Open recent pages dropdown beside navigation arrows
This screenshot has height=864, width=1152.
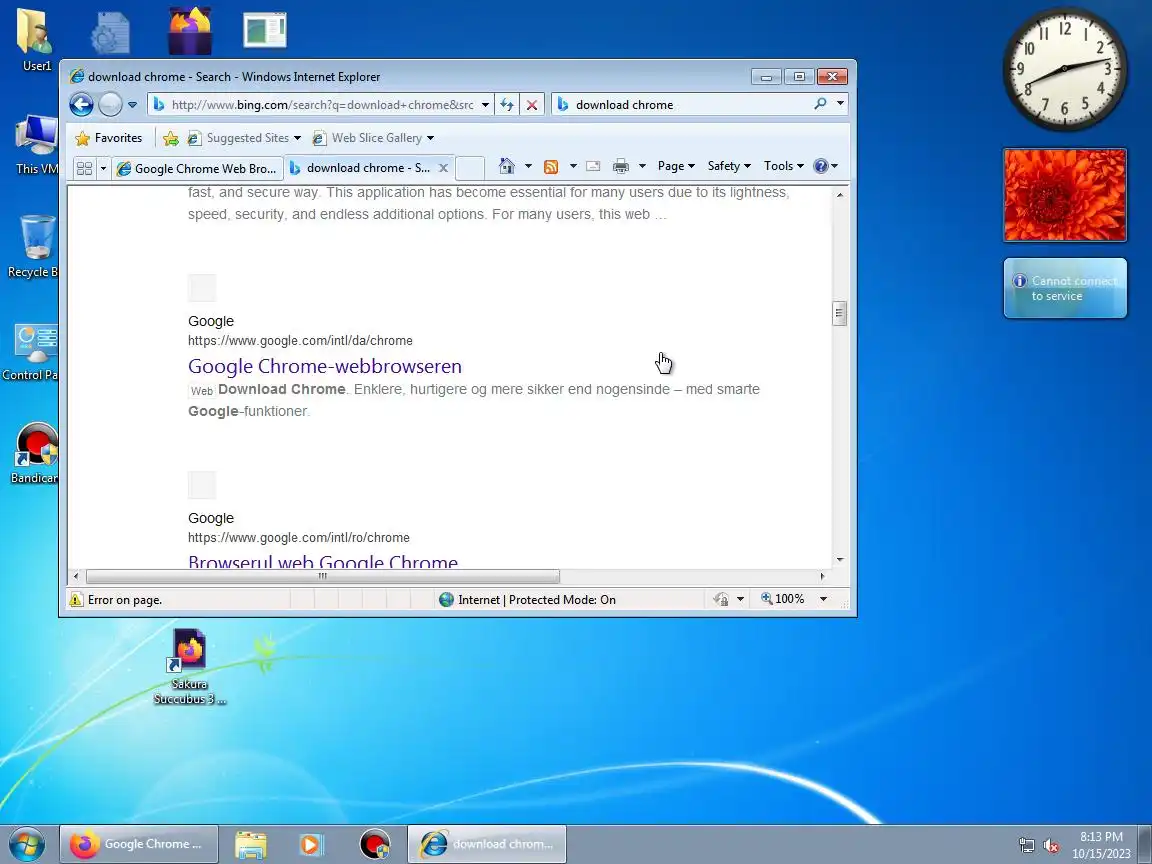(132, 105)
